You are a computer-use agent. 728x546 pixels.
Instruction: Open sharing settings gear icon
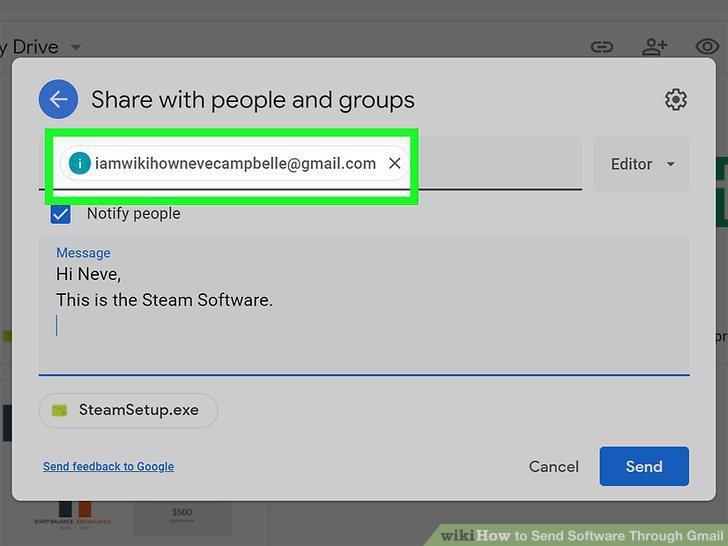pyautogui.click(x=676, y=99)
